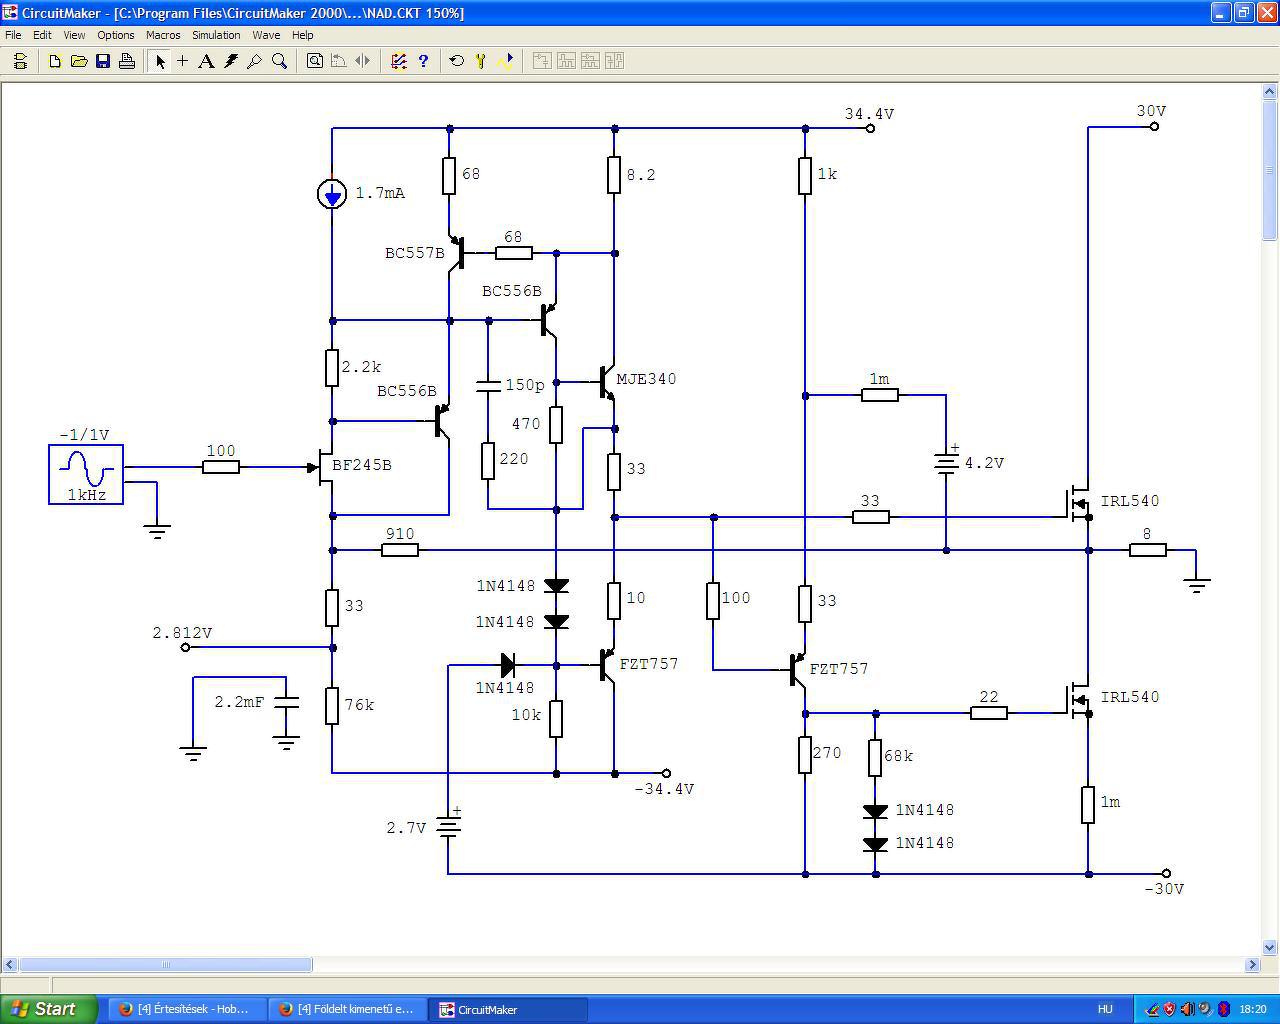
Task: Click the Fit circuit to window icon
Action: (x=315, y=61)
